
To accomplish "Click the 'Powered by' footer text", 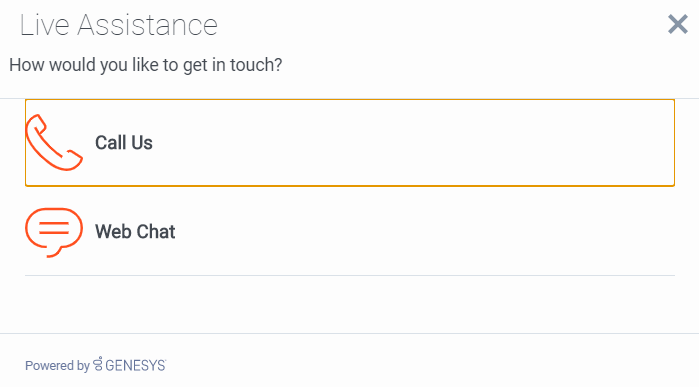I will point(58,366).
